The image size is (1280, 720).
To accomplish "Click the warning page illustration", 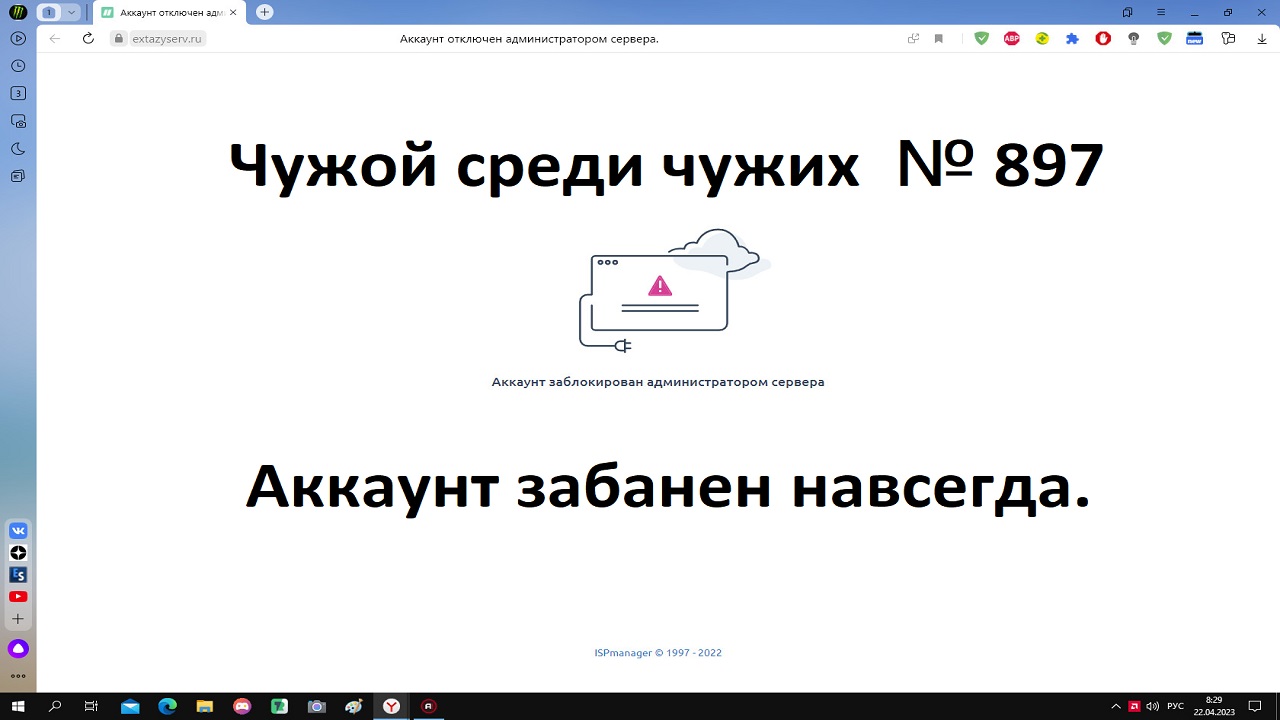I will pos(674,291).
